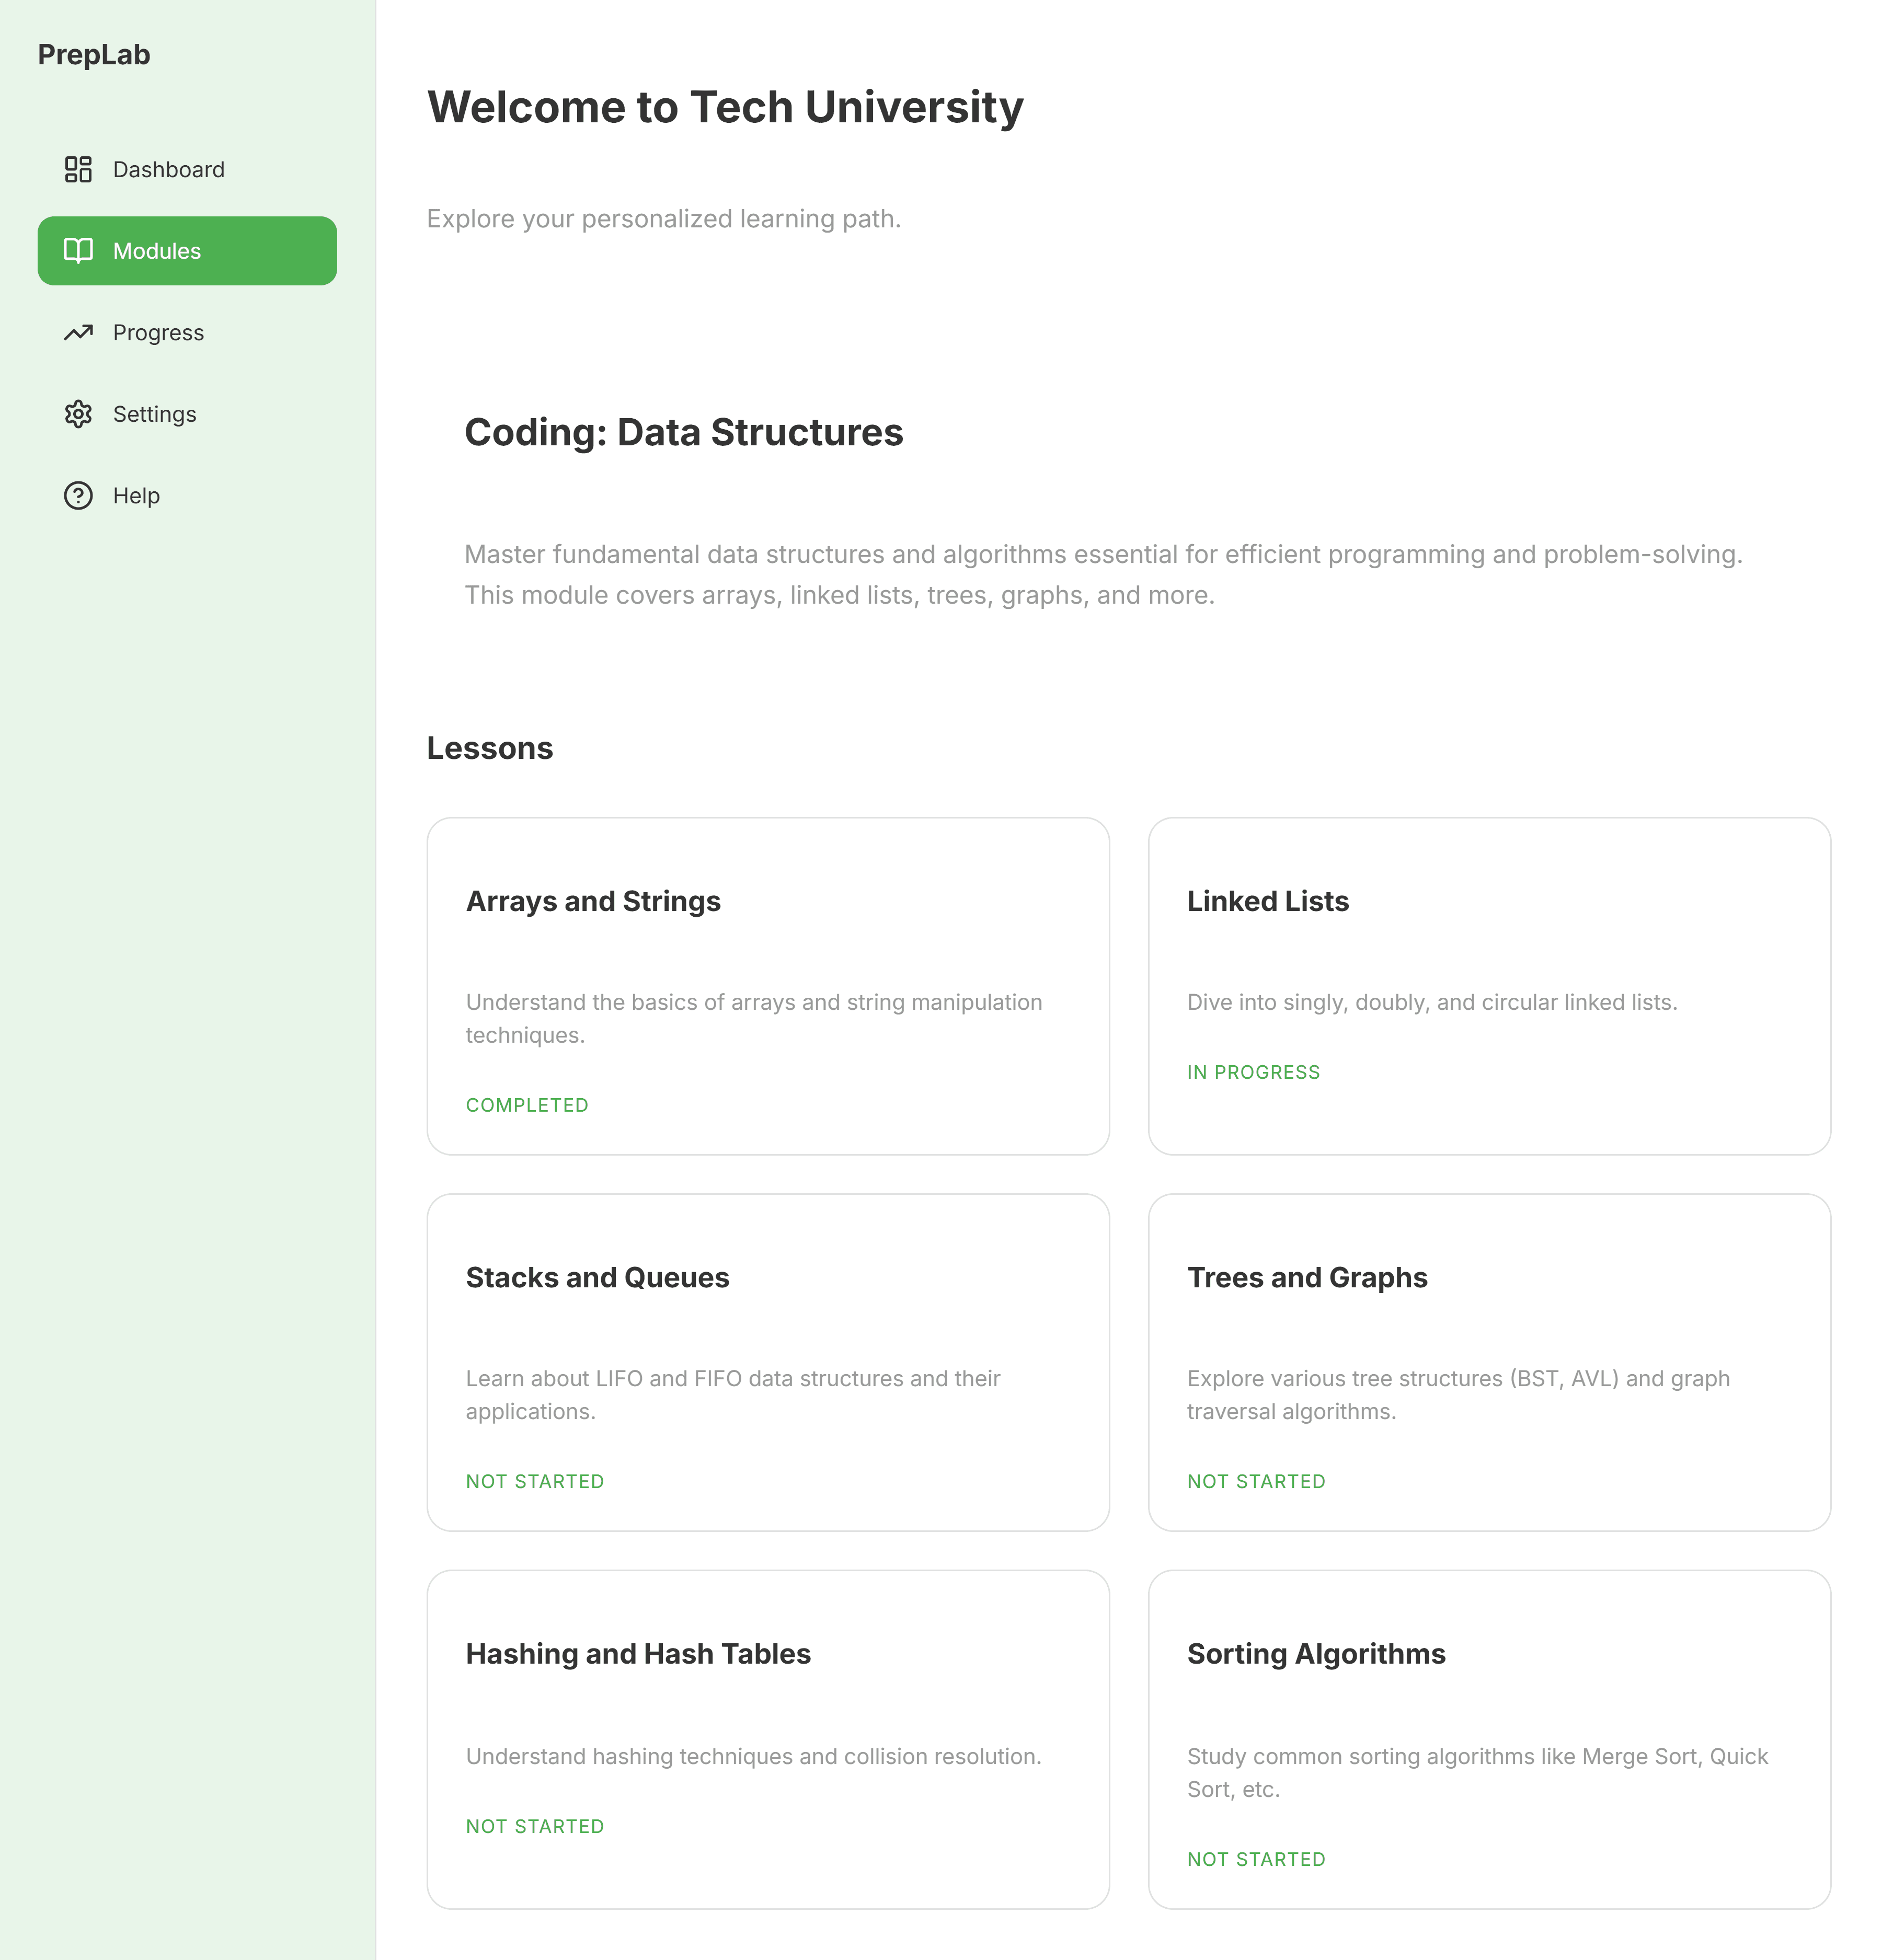Click the Coding: Data Structures heading
Screen dimensions: 1882x1960
[x=684, y=432]
